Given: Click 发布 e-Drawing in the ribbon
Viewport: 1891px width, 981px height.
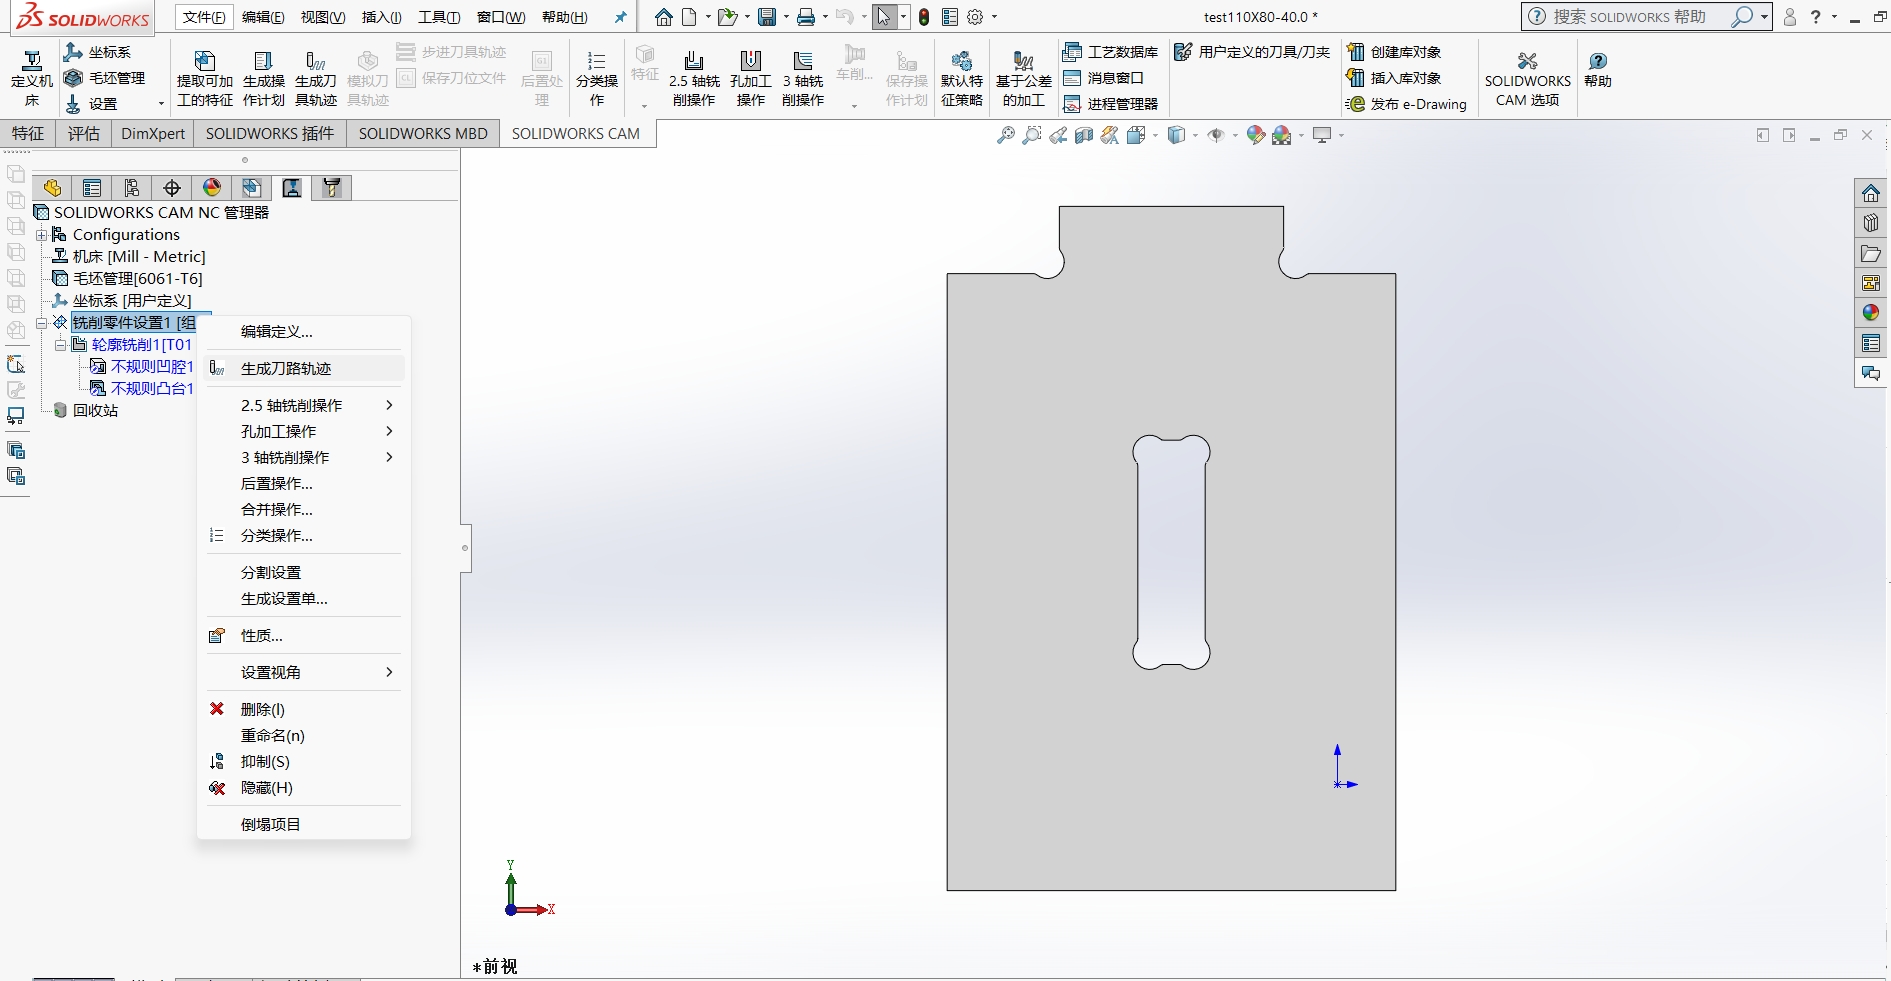Looking at the screenshot, I should click(1407, 104).
